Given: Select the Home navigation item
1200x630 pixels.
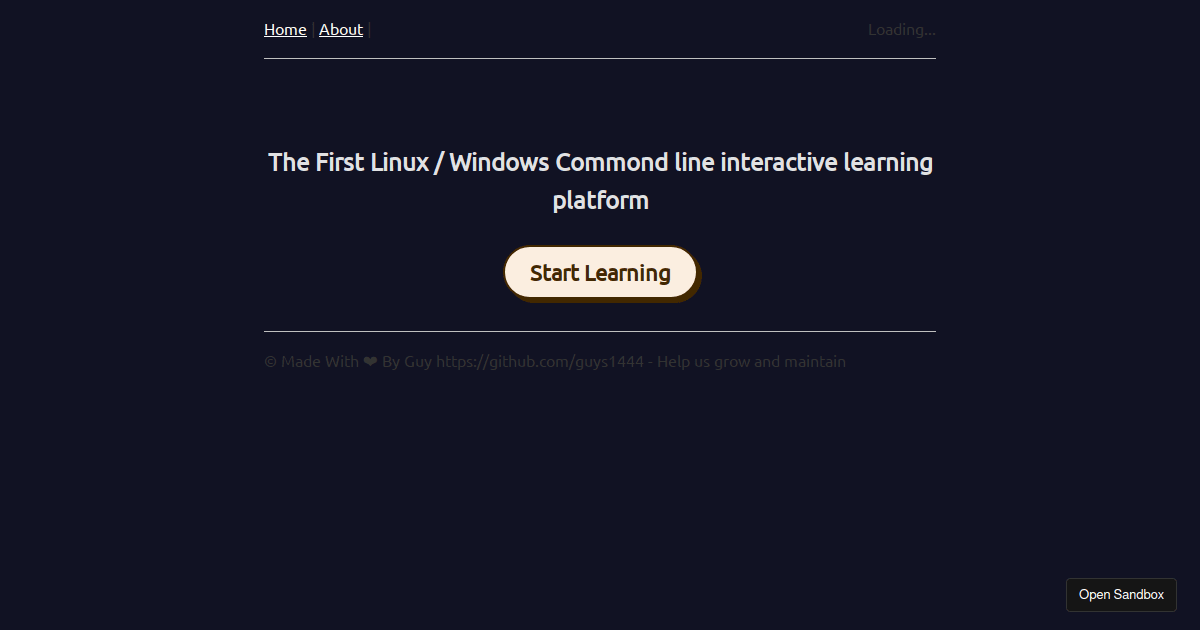Looking at the screenshot, I should click(285, 29).
